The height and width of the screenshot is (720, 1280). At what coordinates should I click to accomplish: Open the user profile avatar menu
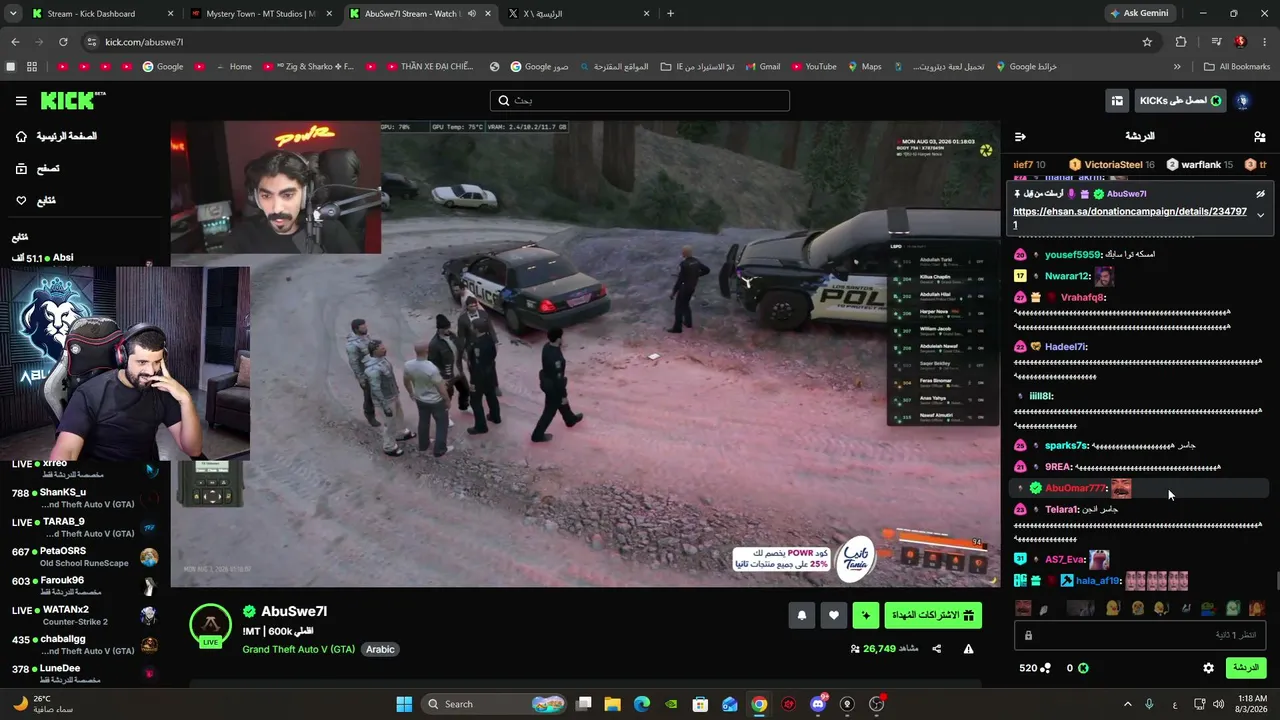click(1243, 101)
